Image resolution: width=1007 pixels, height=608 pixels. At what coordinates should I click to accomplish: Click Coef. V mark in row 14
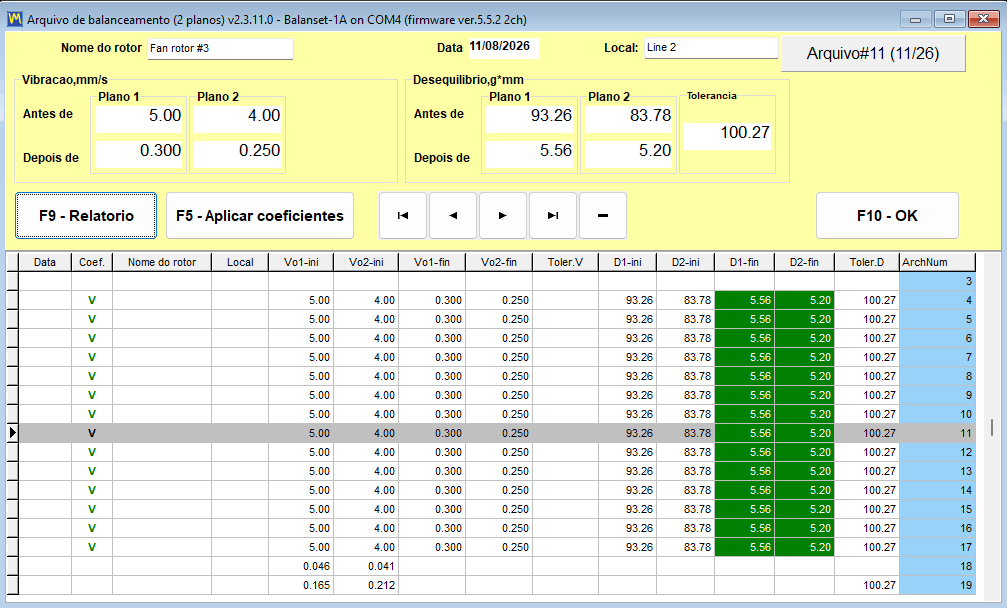pyautogui.click(x=92, y=490)
